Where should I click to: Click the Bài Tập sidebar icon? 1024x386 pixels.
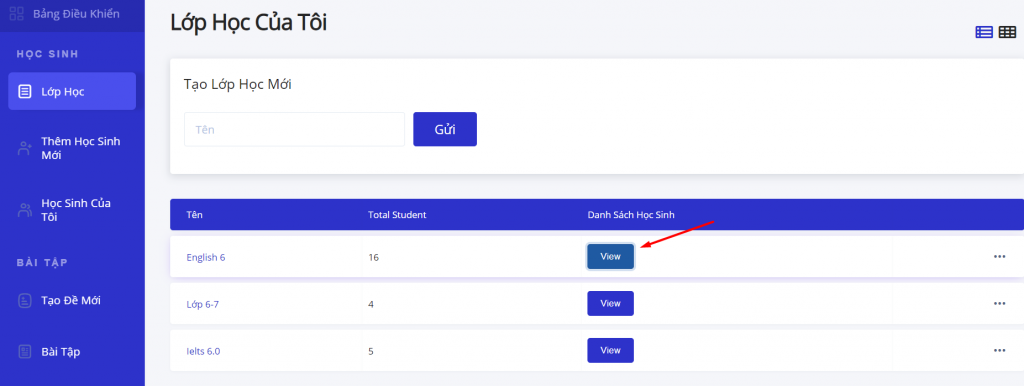25,351
